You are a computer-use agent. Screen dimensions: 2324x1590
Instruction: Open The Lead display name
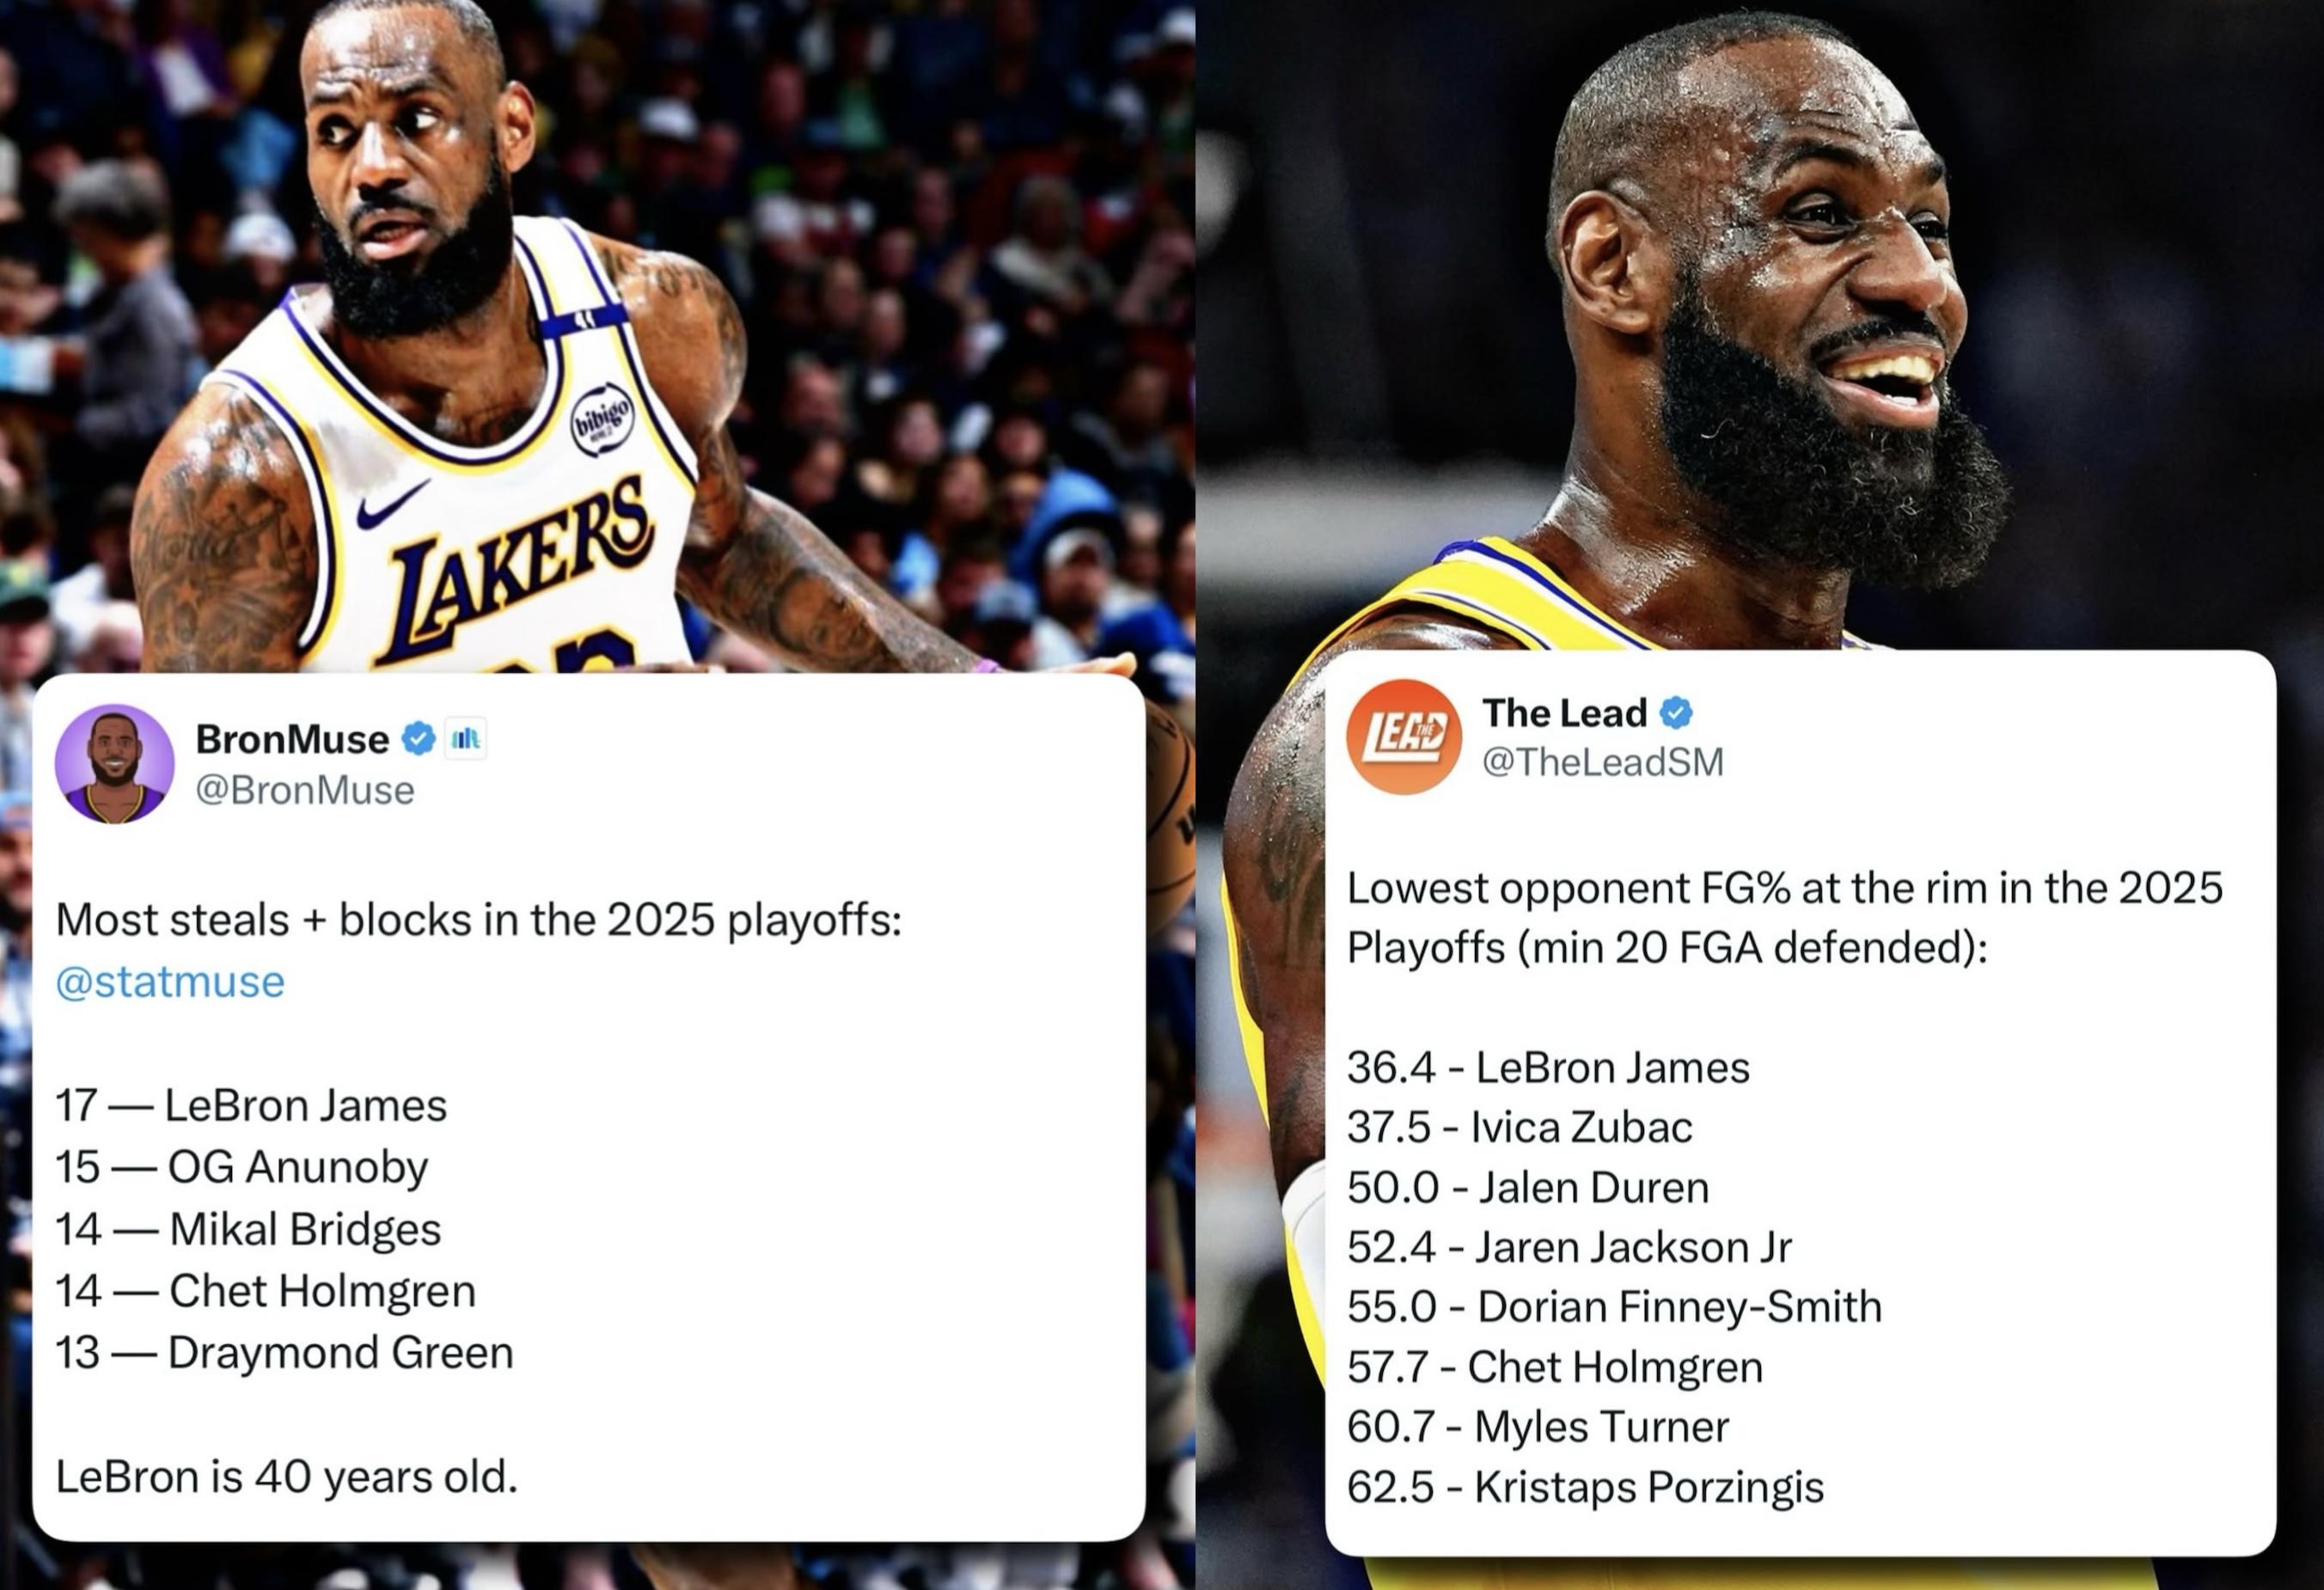[x=1564, y=713]
